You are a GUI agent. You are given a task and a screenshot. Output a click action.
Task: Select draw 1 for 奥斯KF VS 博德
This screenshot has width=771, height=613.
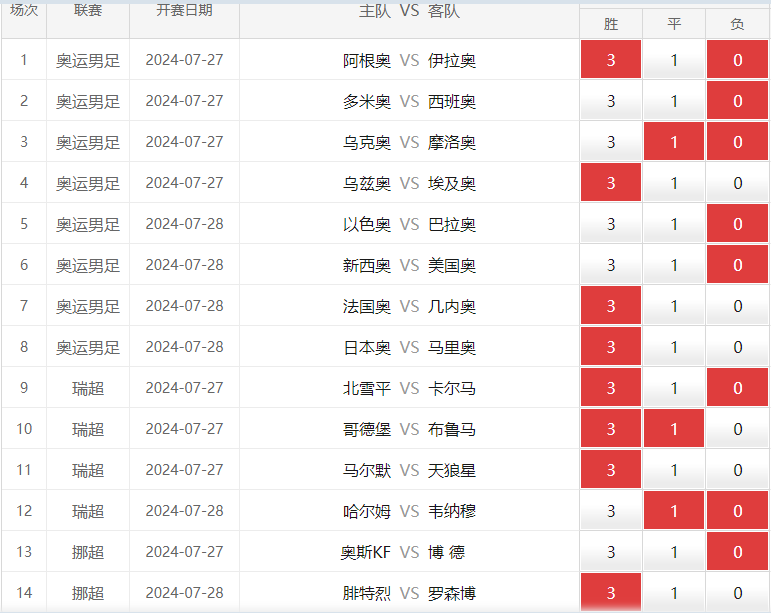(x=674, y=552)
